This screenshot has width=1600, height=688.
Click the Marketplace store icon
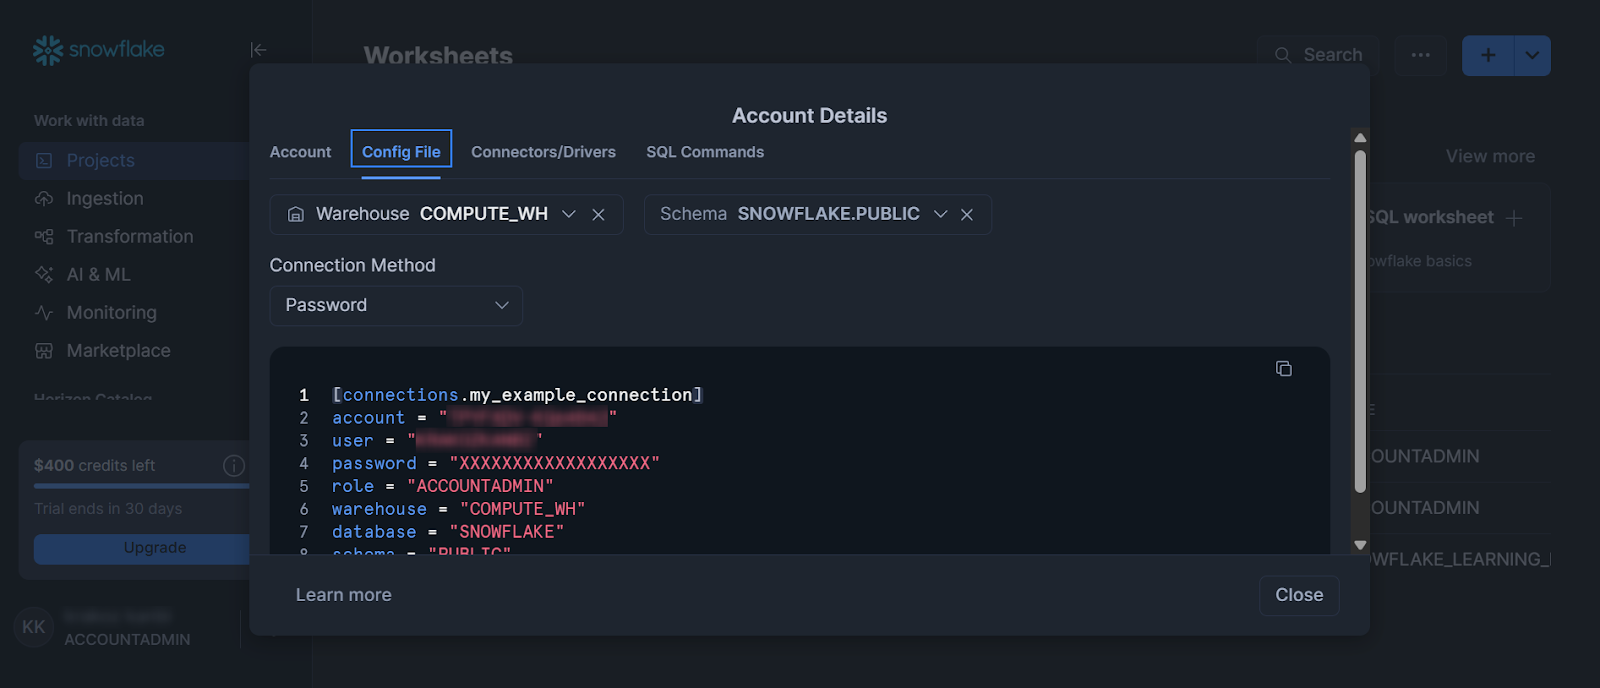coord(44,350)
